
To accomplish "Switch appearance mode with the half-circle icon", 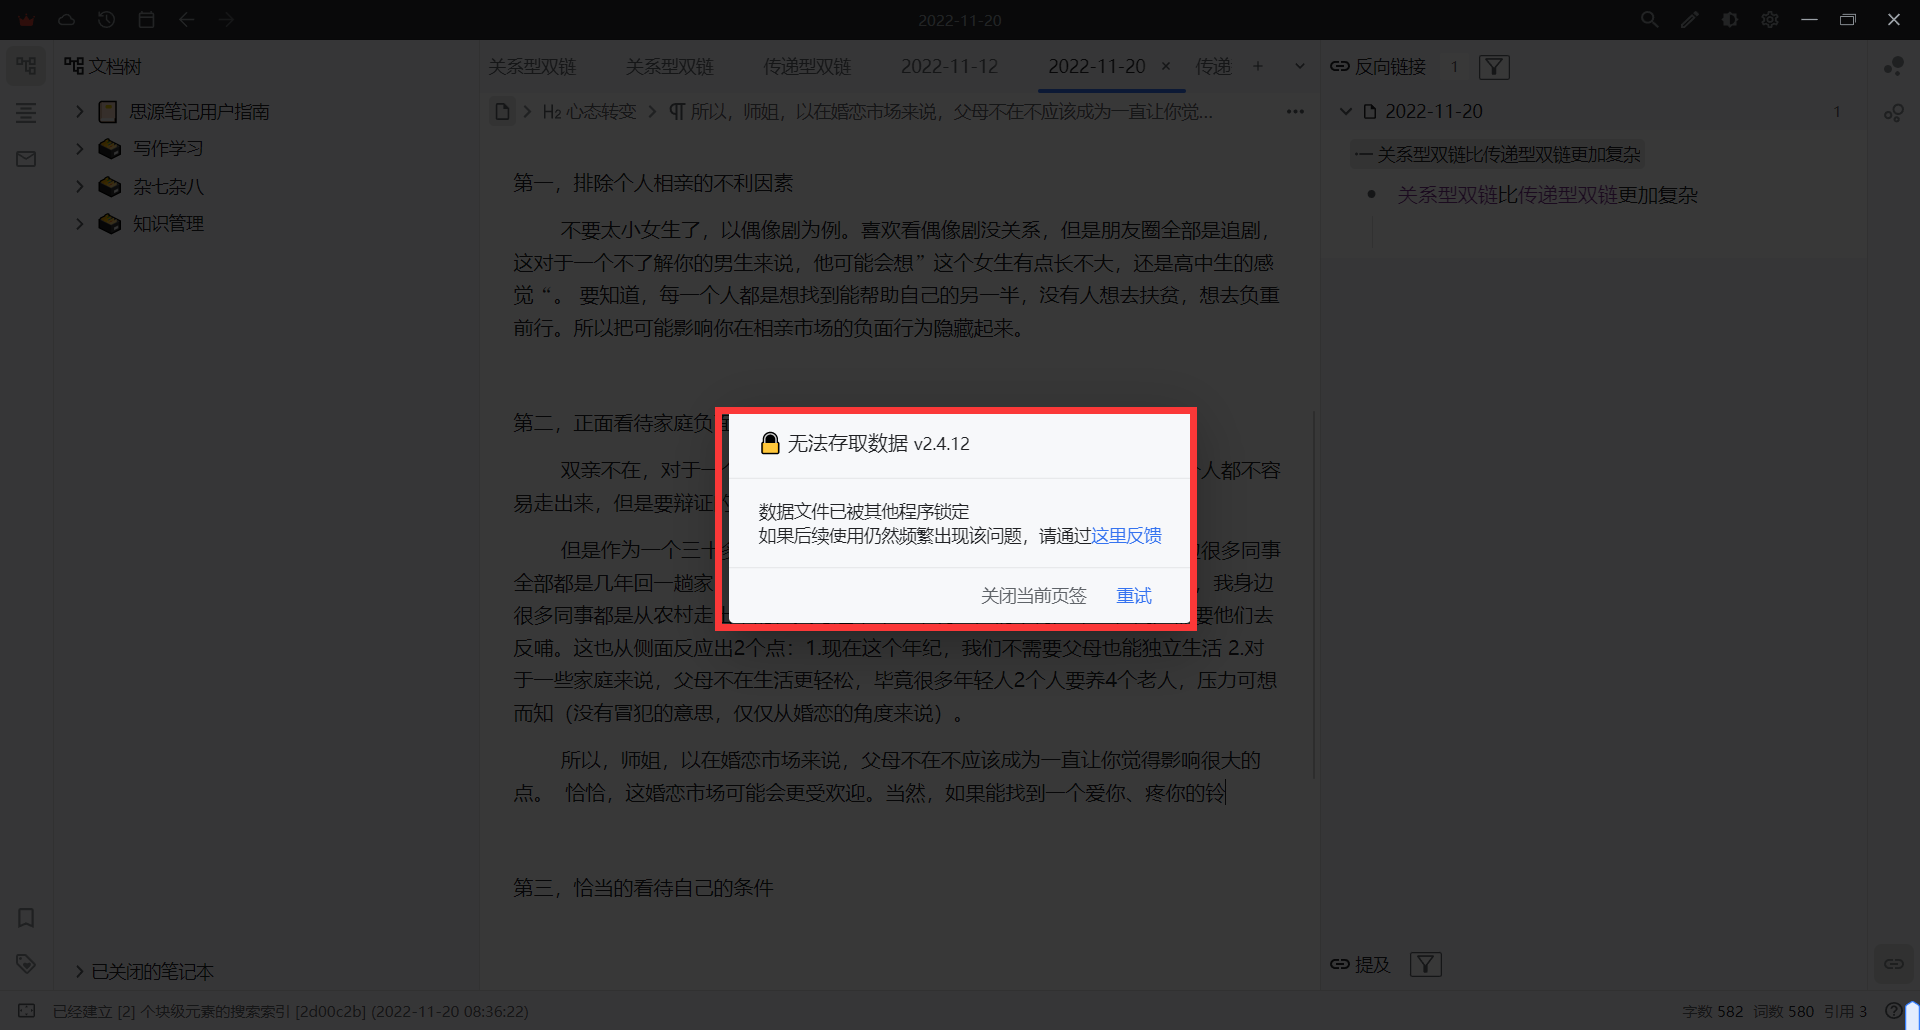I will [x=1730, y=20].
